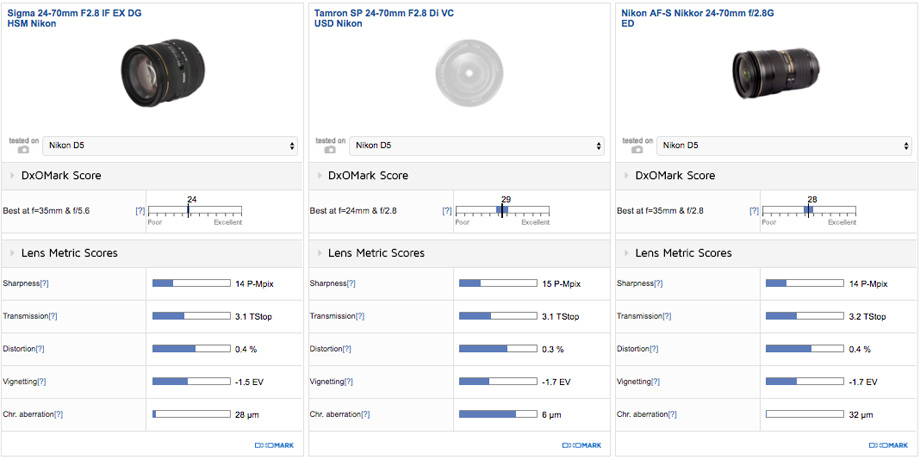Viewport: 920px width, 460px height.
Task: Open the Nikon AF-S Nikkor 24-70mm f/2.8G title link
Action: (x=697, y=18)
